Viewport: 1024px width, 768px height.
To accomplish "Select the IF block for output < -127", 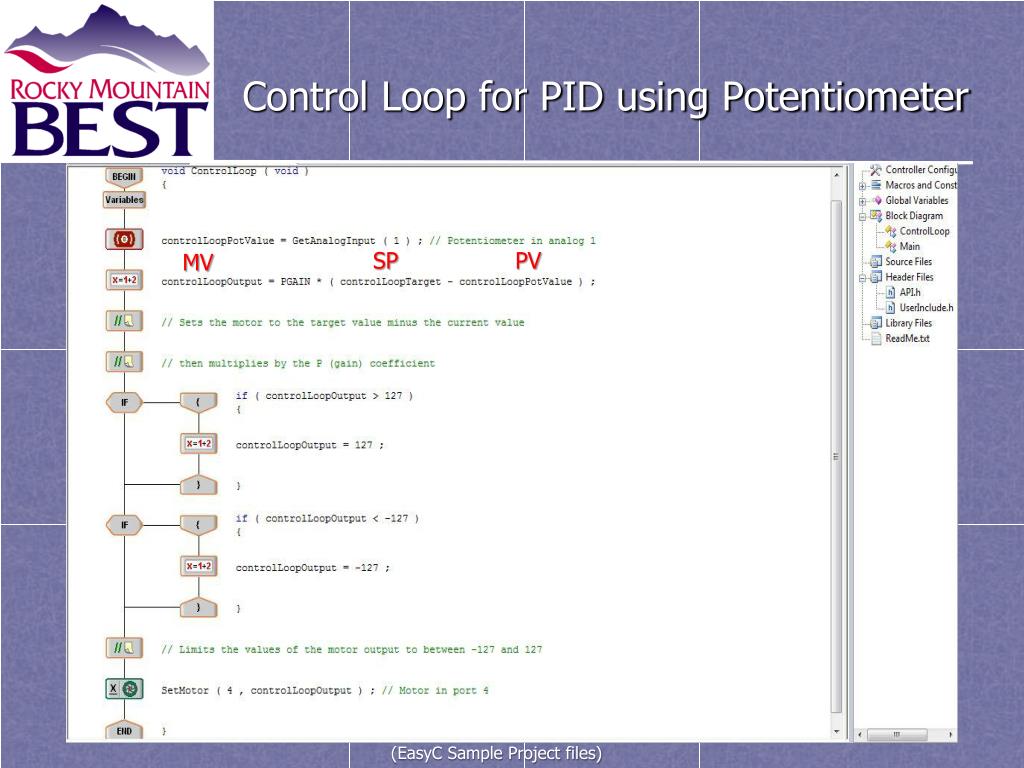I will [x=124, y=525].
